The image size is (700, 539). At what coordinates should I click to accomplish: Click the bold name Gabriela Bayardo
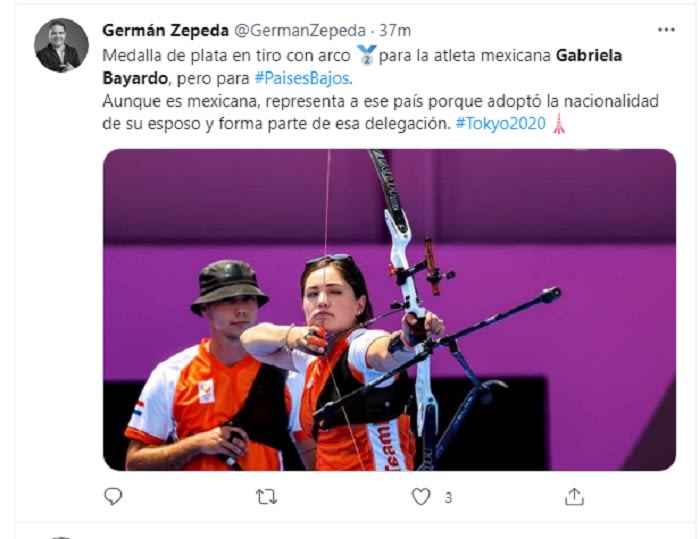pyautogui.click(x=362, y=67)
